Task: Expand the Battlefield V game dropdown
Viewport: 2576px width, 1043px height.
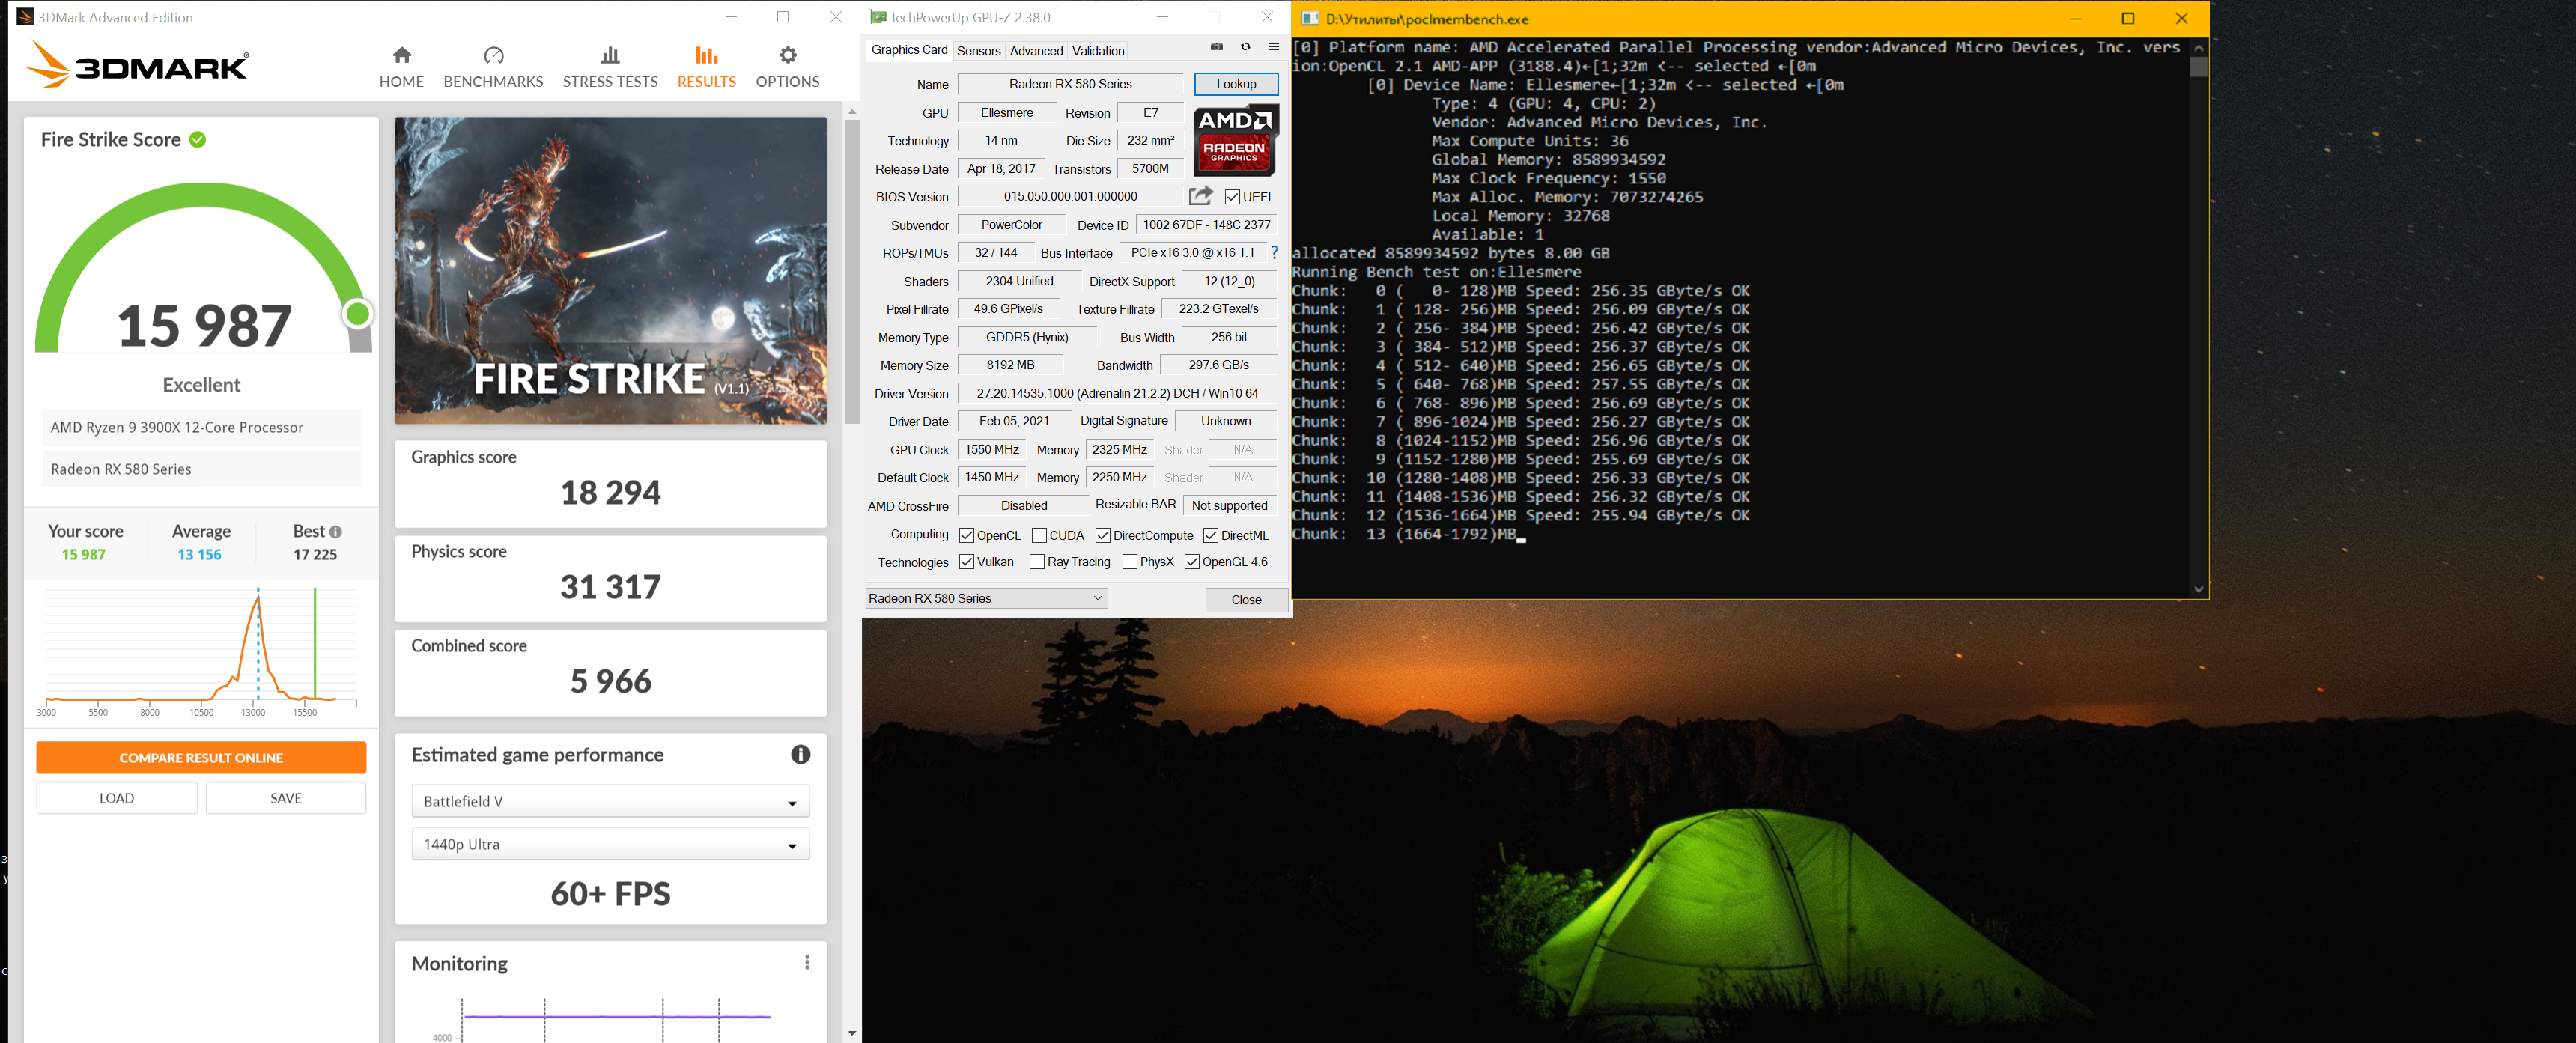Action: click(x=610, y=801)
